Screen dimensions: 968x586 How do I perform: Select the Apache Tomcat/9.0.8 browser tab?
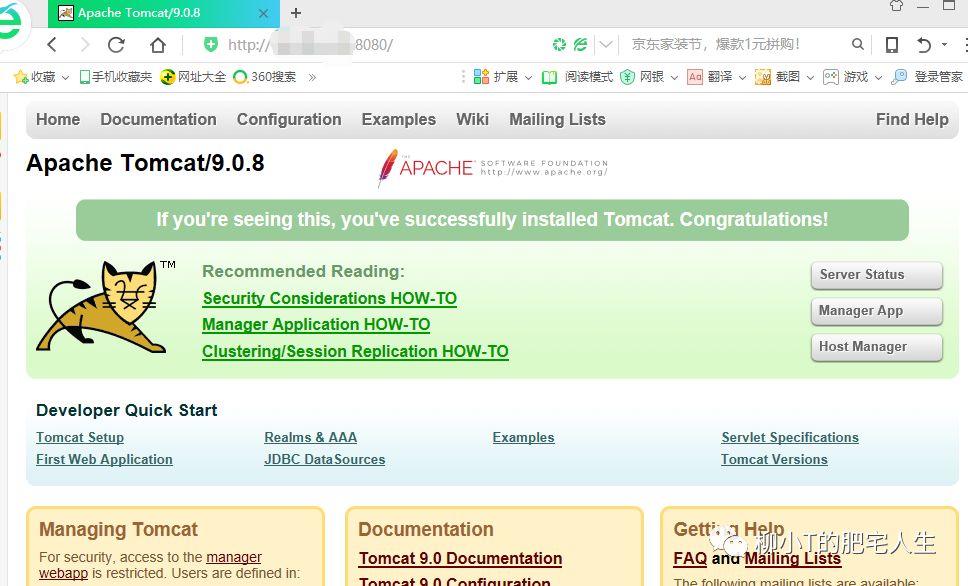coord(164,13)
